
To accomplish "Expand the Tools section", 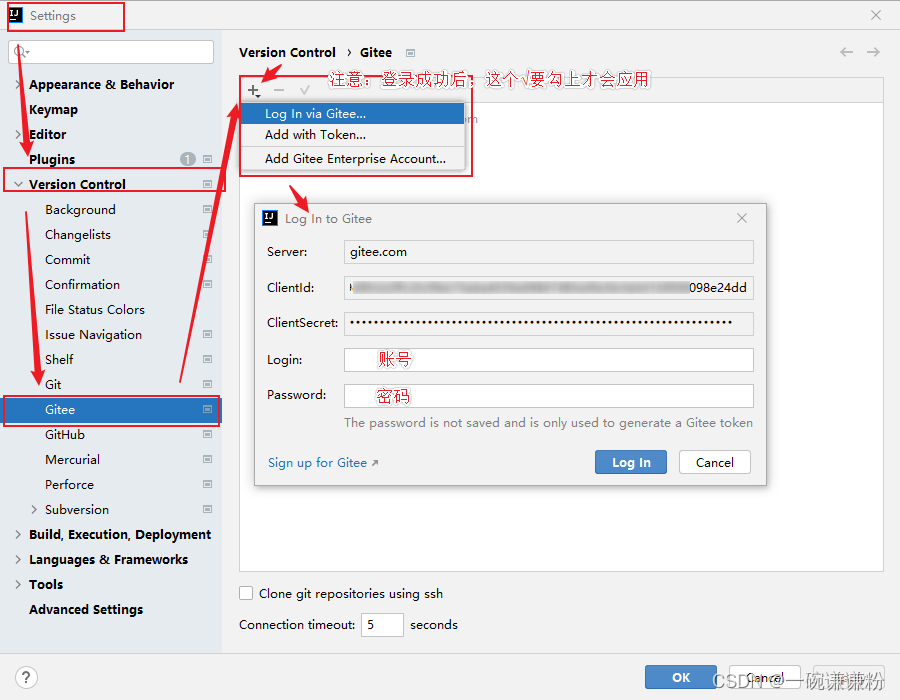I will click(x=18, y=585).
